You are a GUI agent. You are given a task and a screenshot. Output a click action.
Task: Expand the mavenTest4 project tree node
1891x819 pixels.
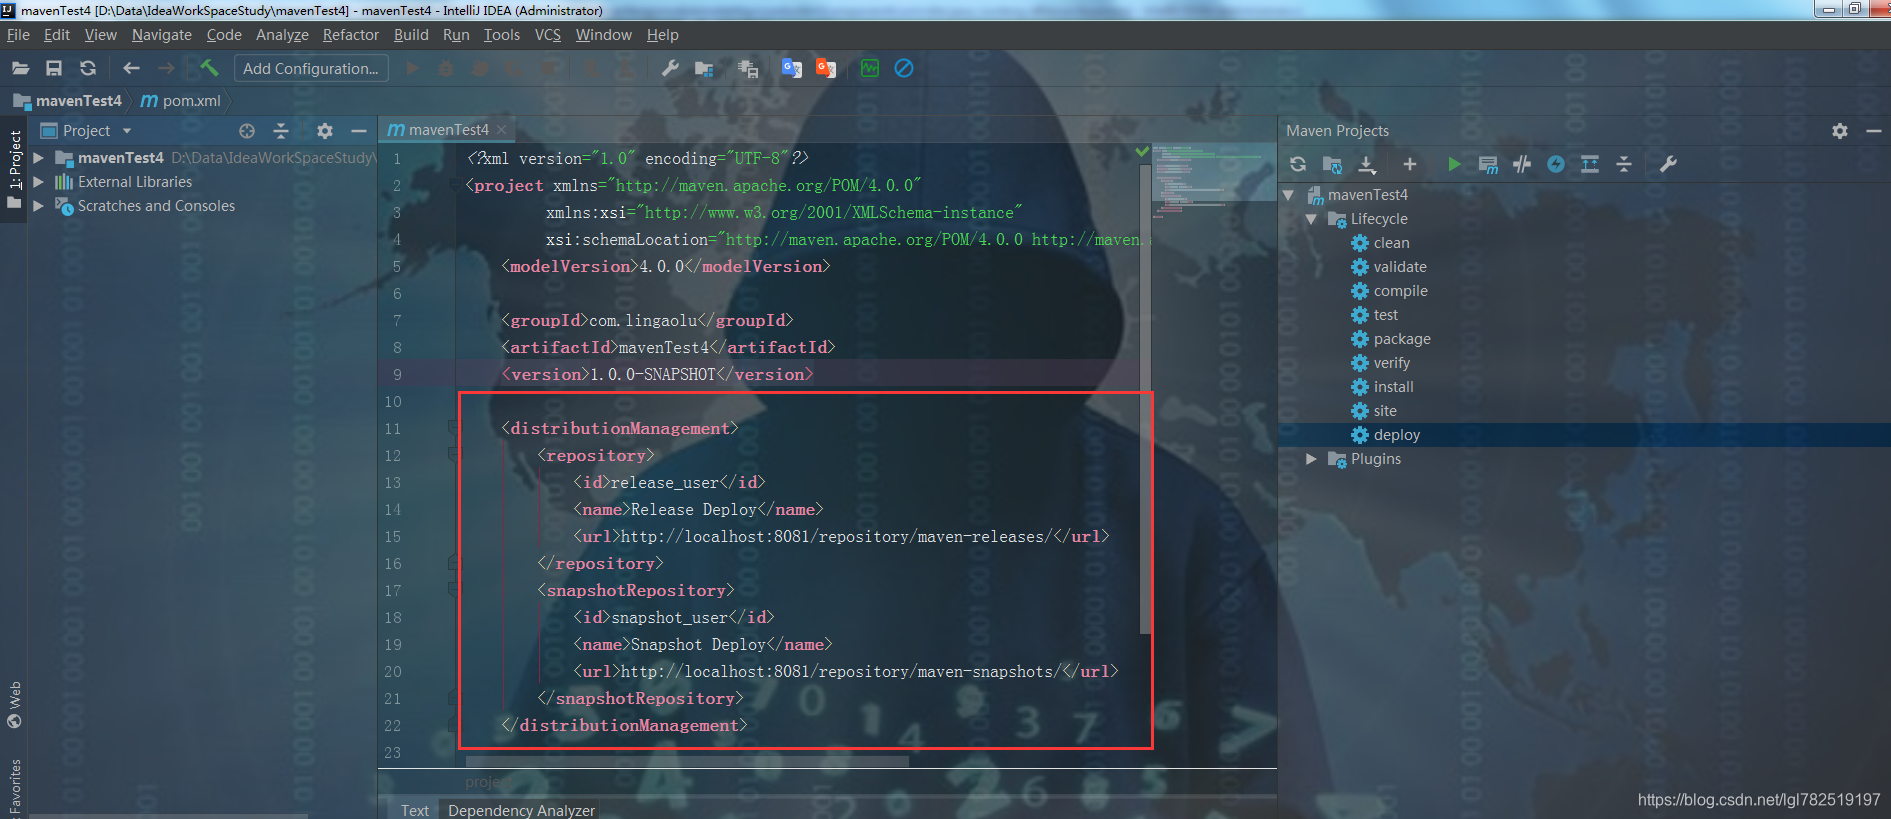pyautogui.click(x=38, y=158)
